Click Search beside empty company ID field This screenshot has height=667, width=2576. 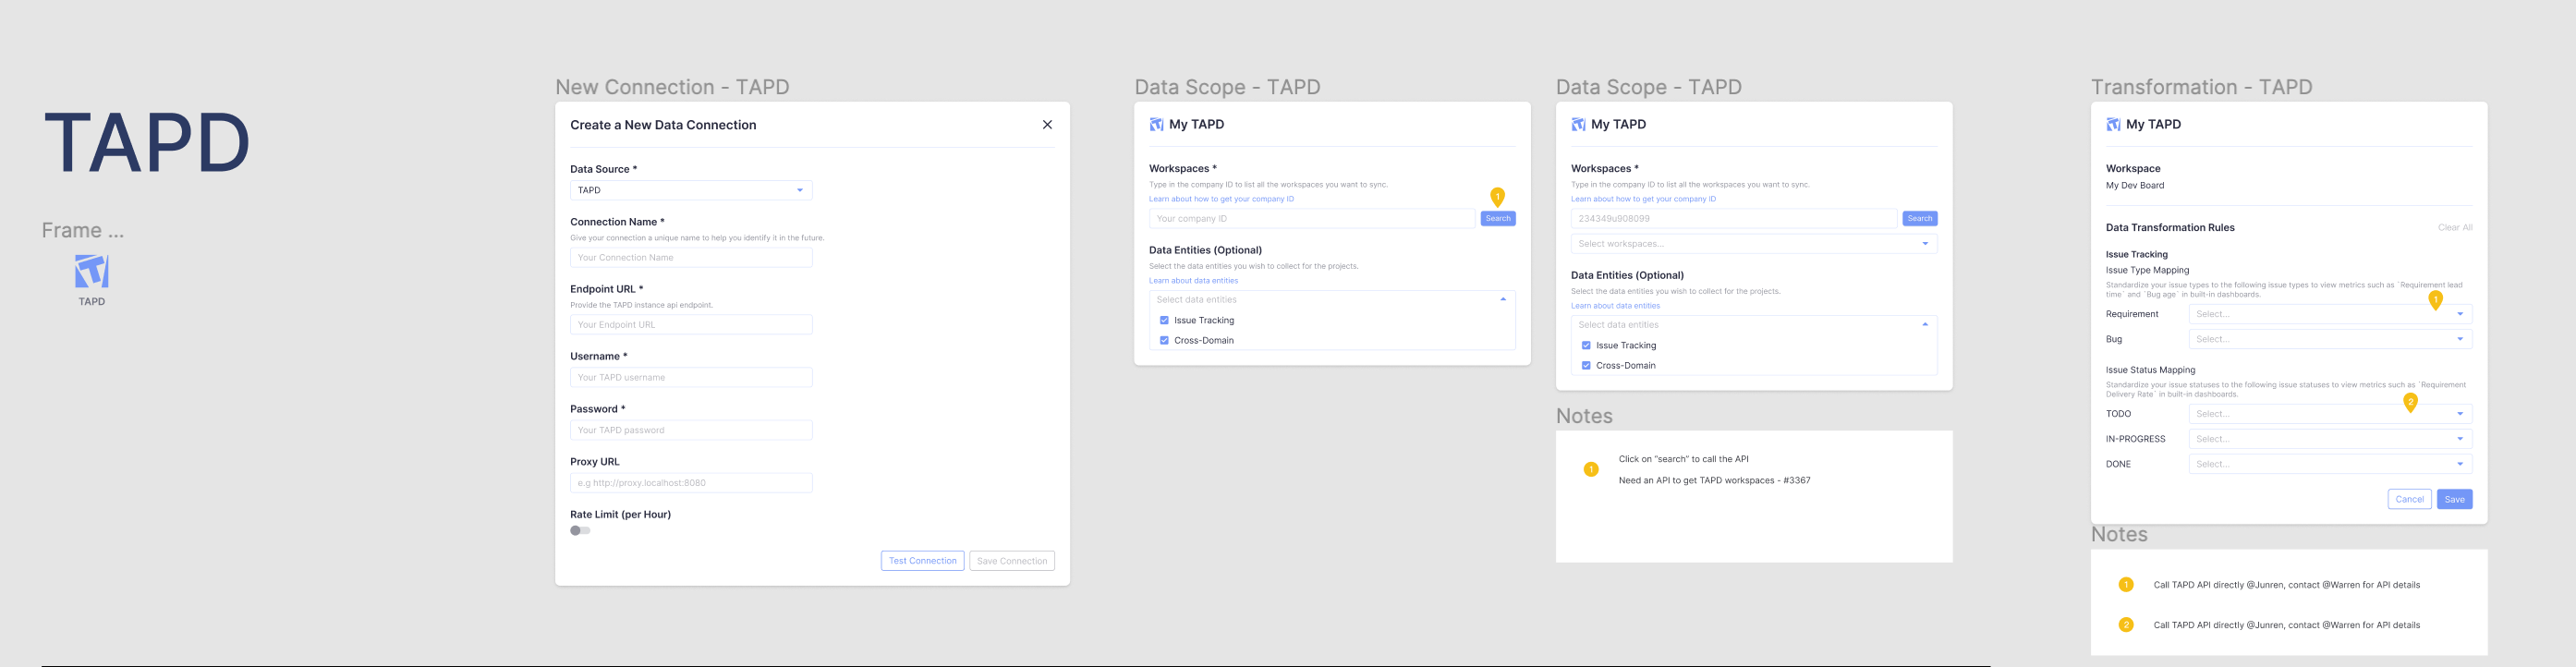tap(1497, 219)
